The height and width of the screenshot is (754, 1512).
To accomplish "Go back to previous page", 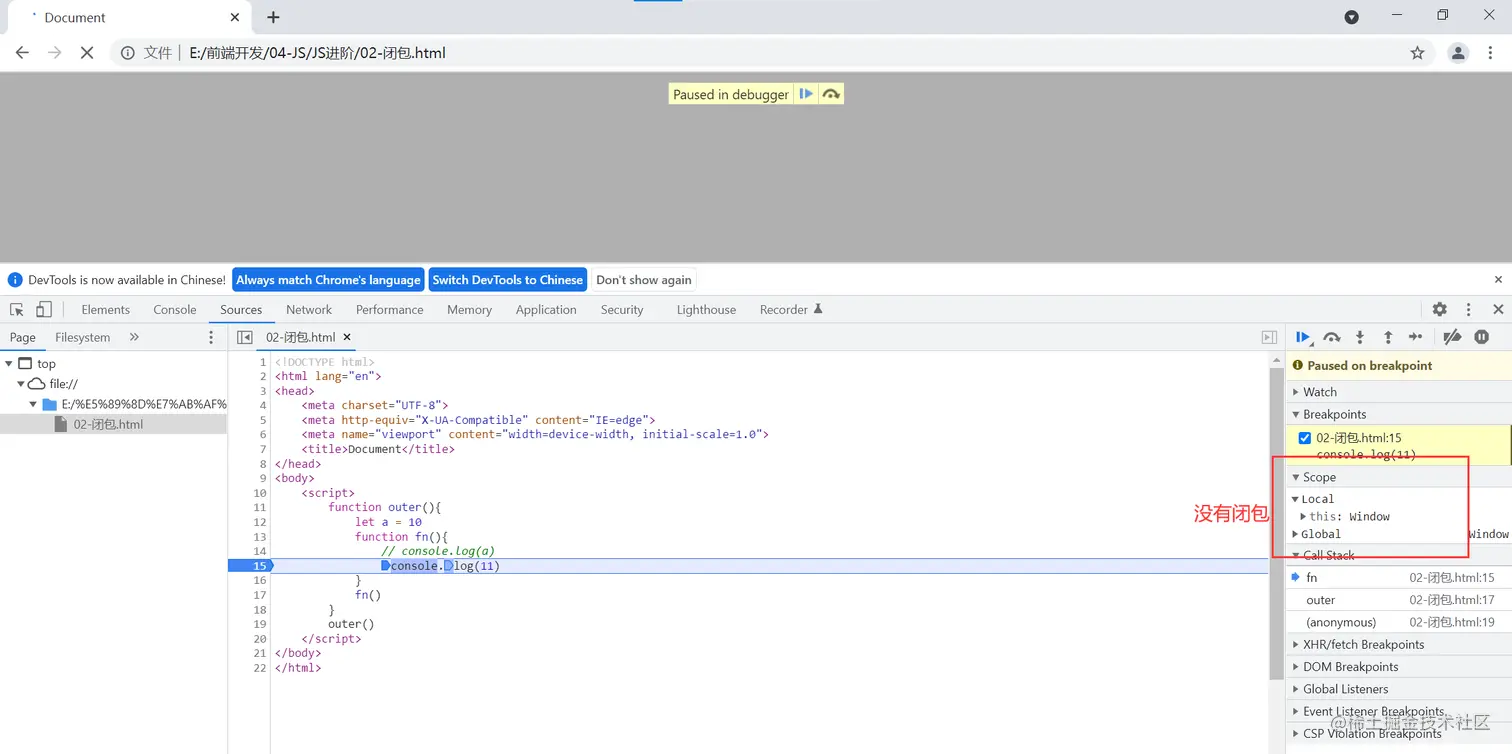I will pos(22,53).
